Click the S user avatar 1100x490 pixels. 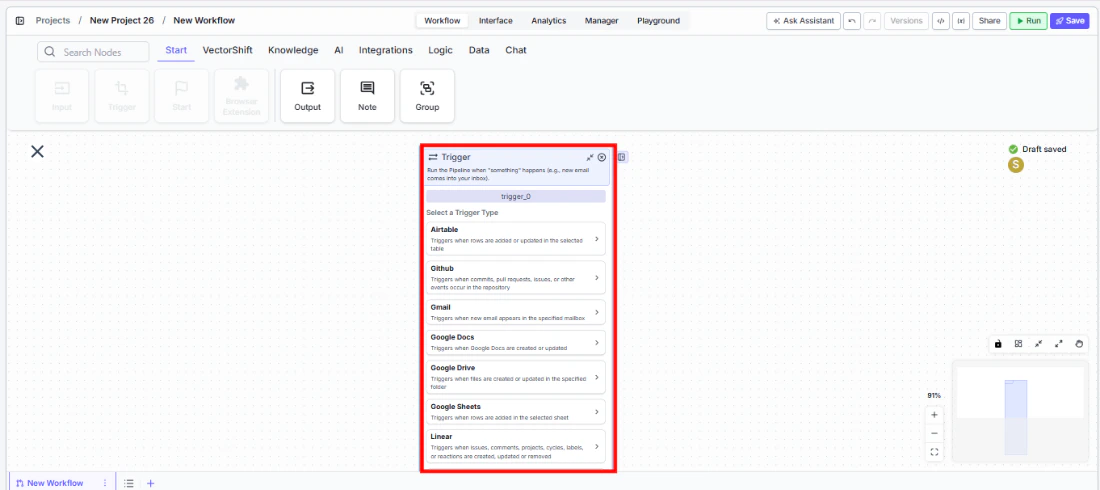[x=1015, y=165]
